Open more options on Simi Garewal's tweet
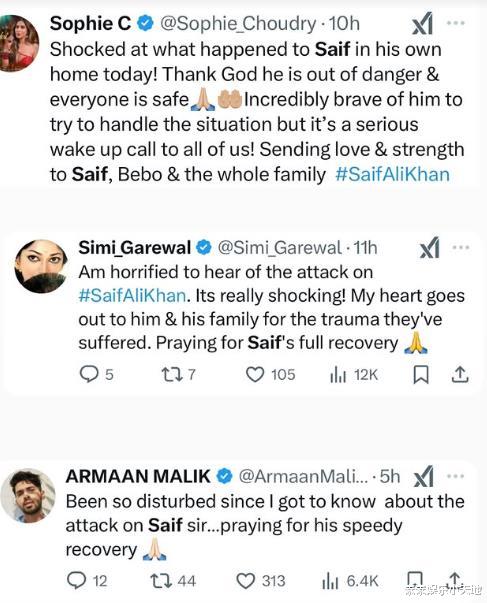Screen dimensions: 487x603 (461, 247)
